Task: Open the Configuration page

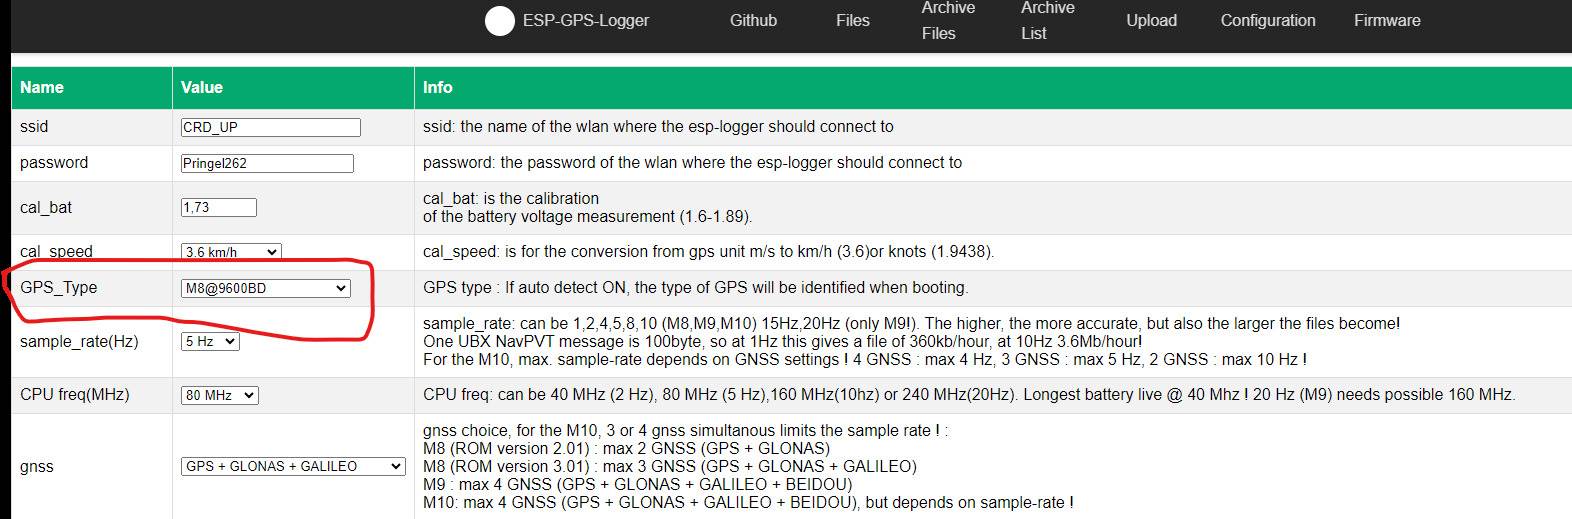Action: coord(1267,20)
